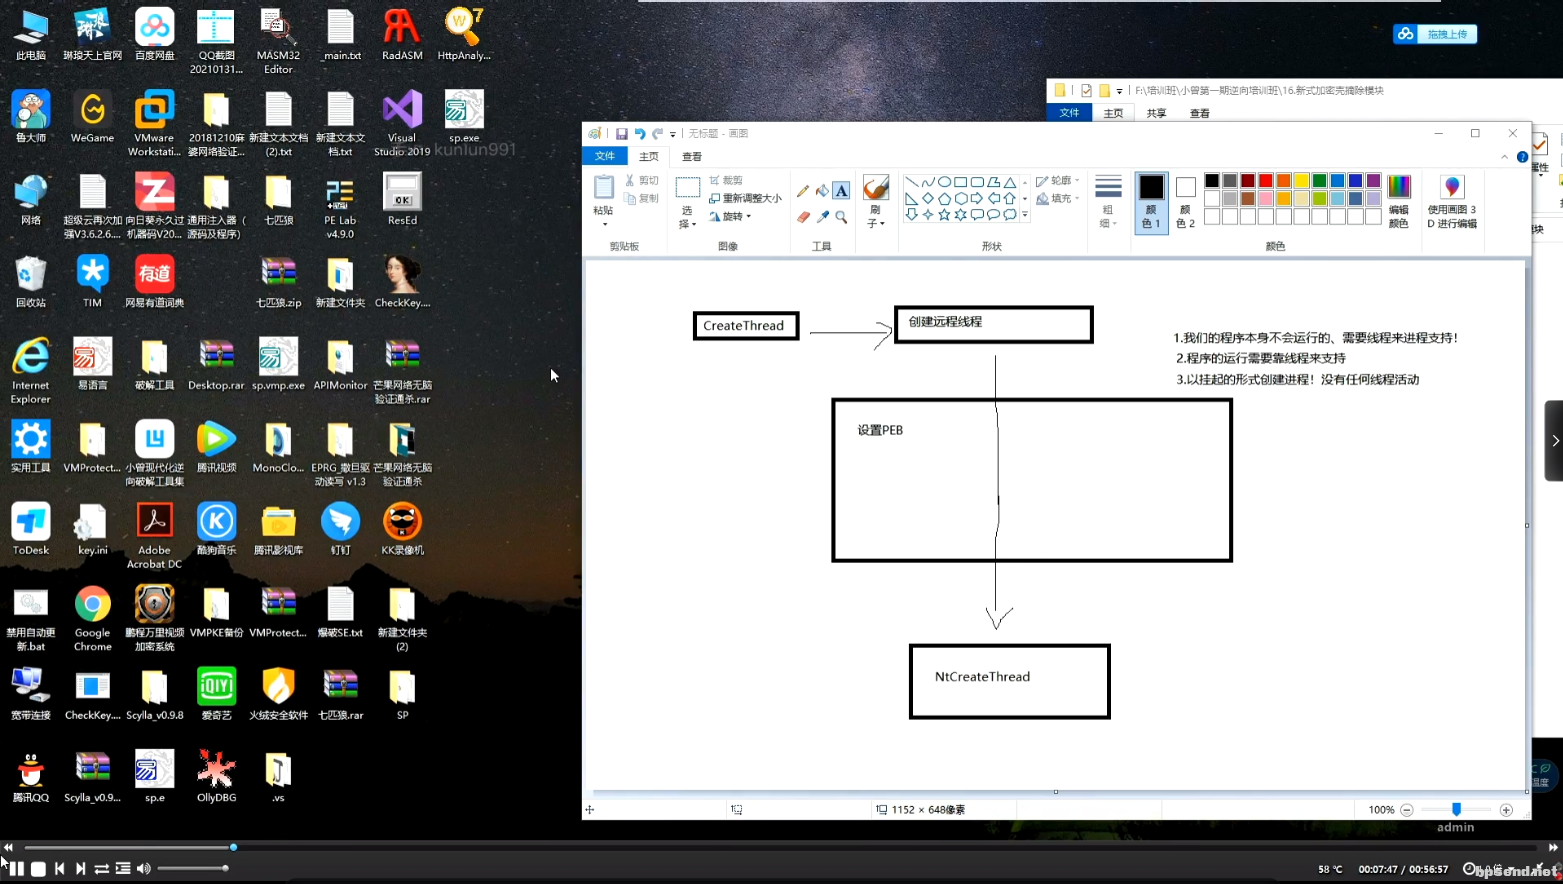
Task: Click the Paint help question mark icon
Action: pos(1522,157)
